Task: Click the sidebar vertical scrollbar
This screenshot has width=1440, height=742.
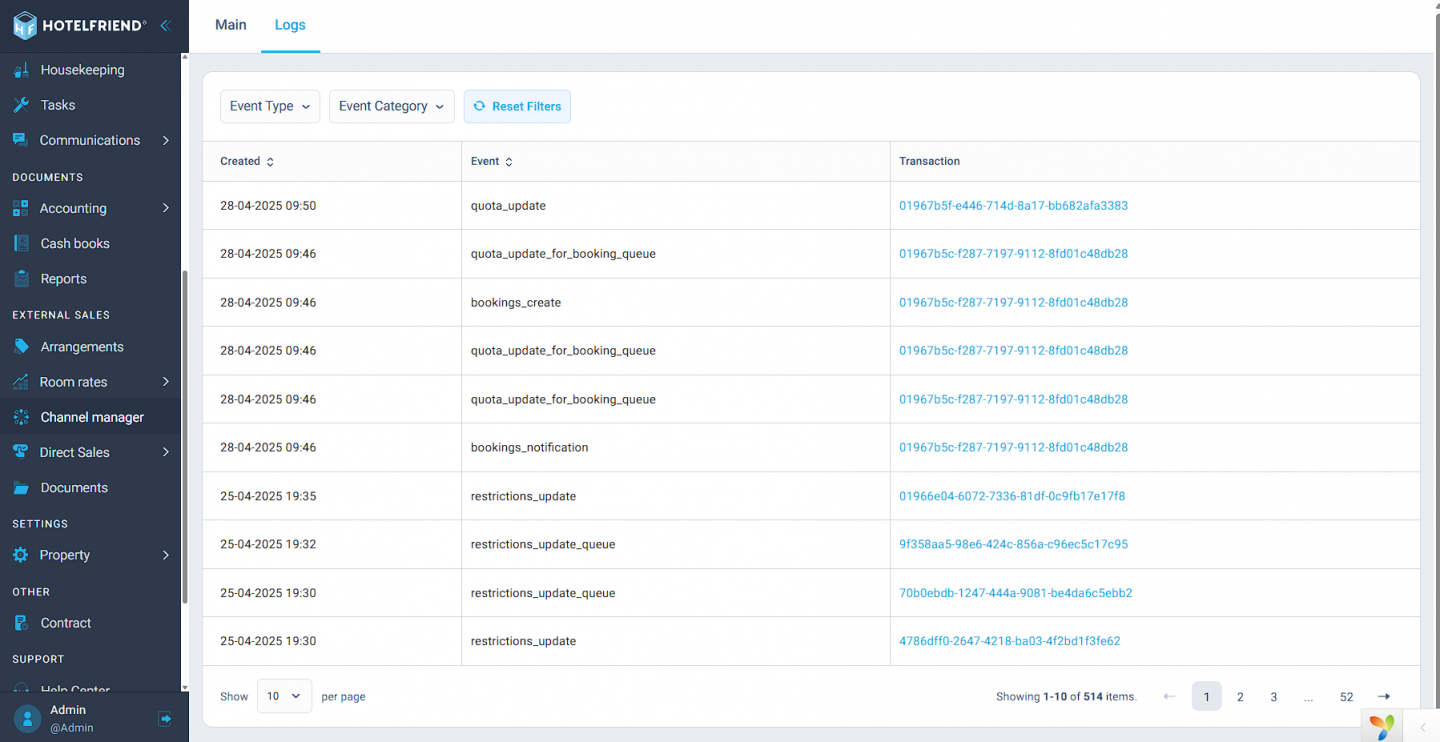Action: click(x=185, y=437)
